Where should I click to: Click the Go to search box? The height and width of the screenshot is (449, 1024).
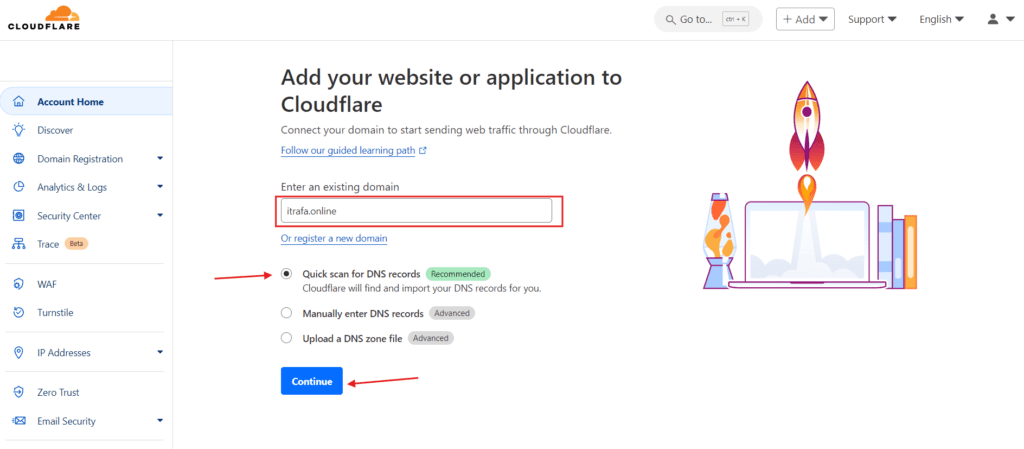click(708, 20)
